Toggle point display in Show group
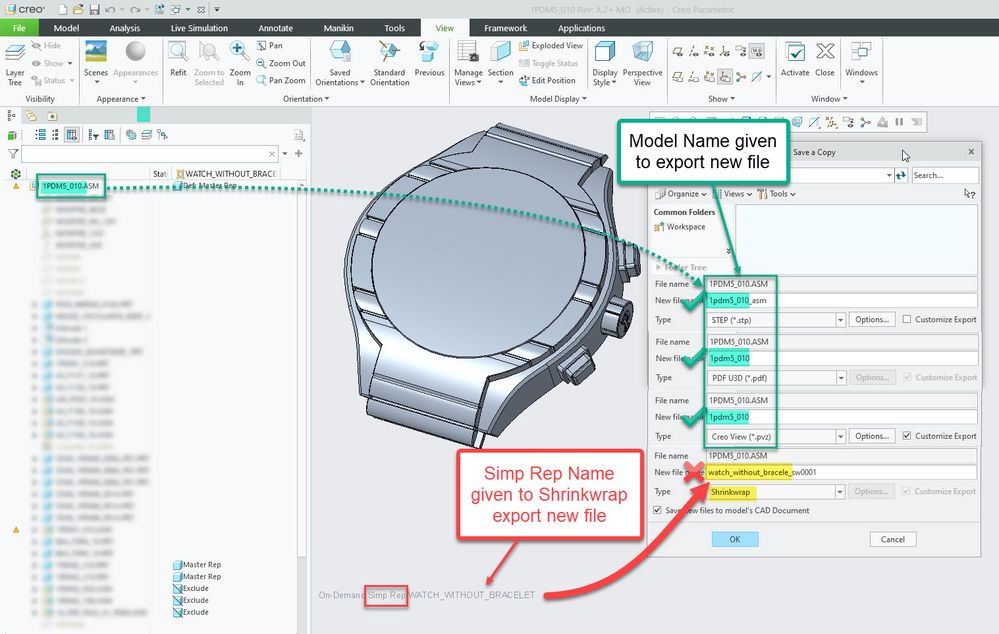The height and width of the screenshot is (634, 999). 709,52
